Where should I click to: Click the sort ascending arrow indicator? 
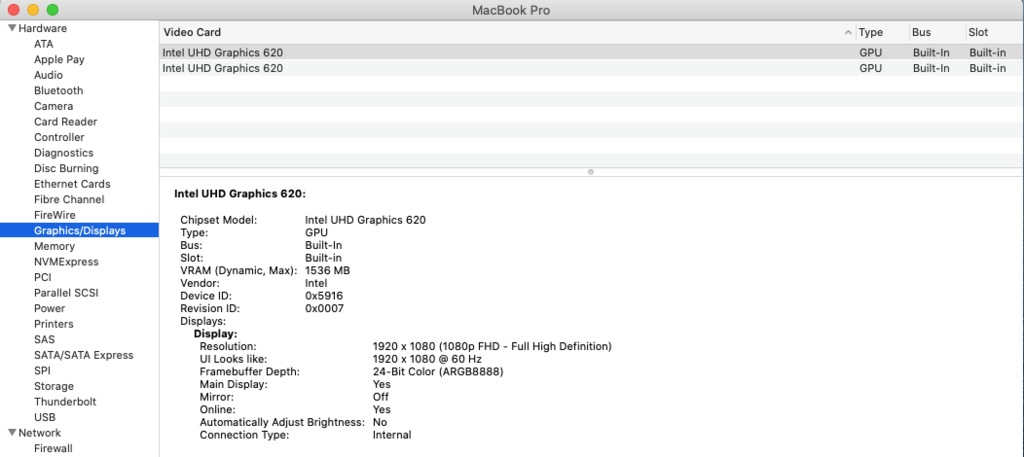848,32
